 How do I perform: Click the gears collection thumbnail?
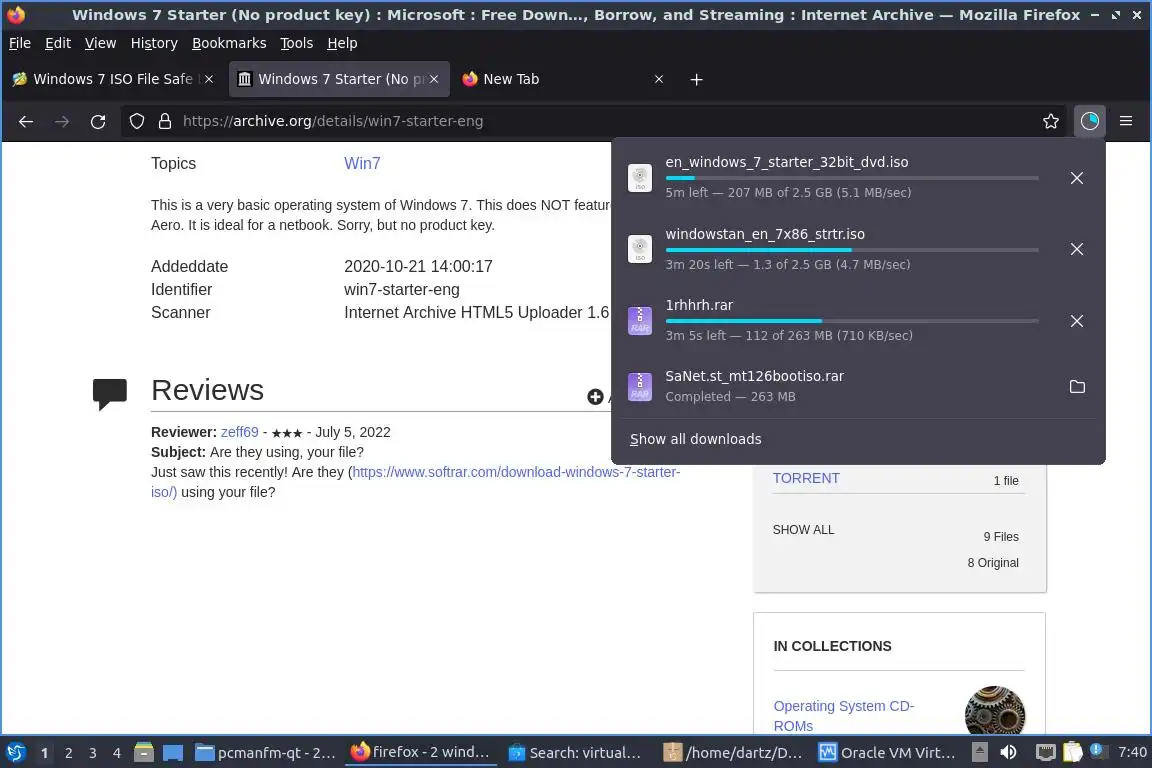(995, 710)
